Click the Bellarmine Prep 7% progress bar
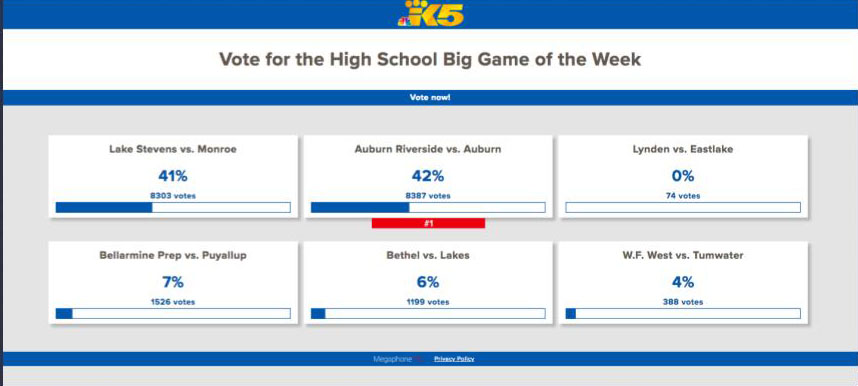Viewport: 858px width, 386px height. [x=173, y=314]
